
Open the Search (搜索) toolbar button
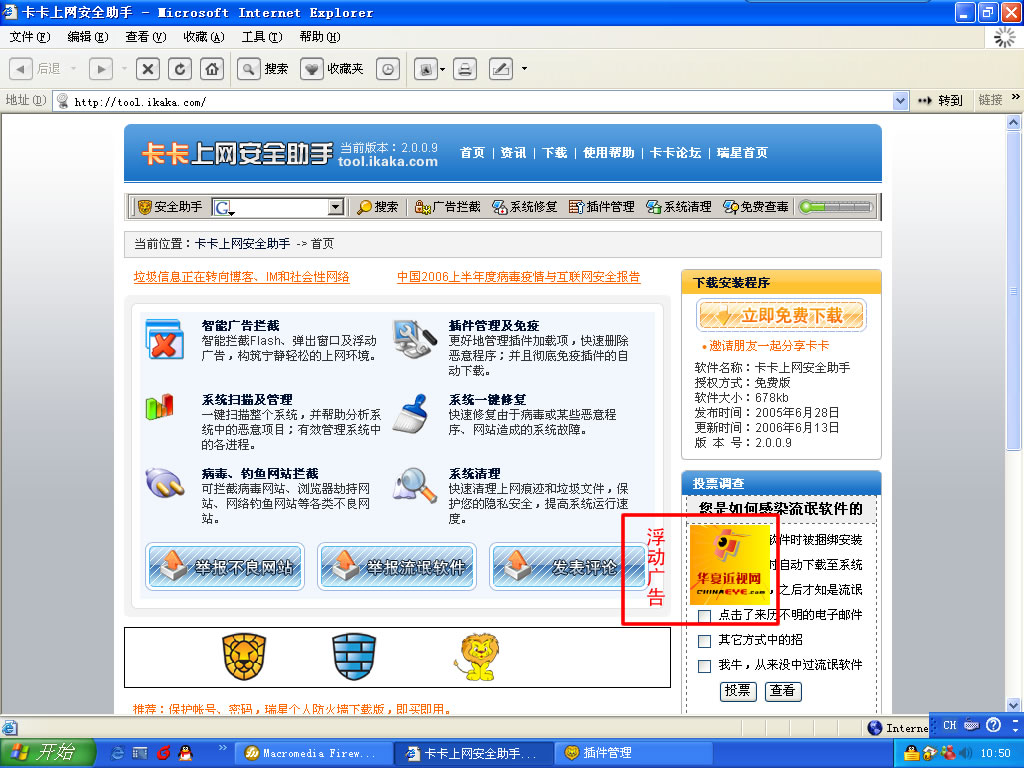point(263,69)
